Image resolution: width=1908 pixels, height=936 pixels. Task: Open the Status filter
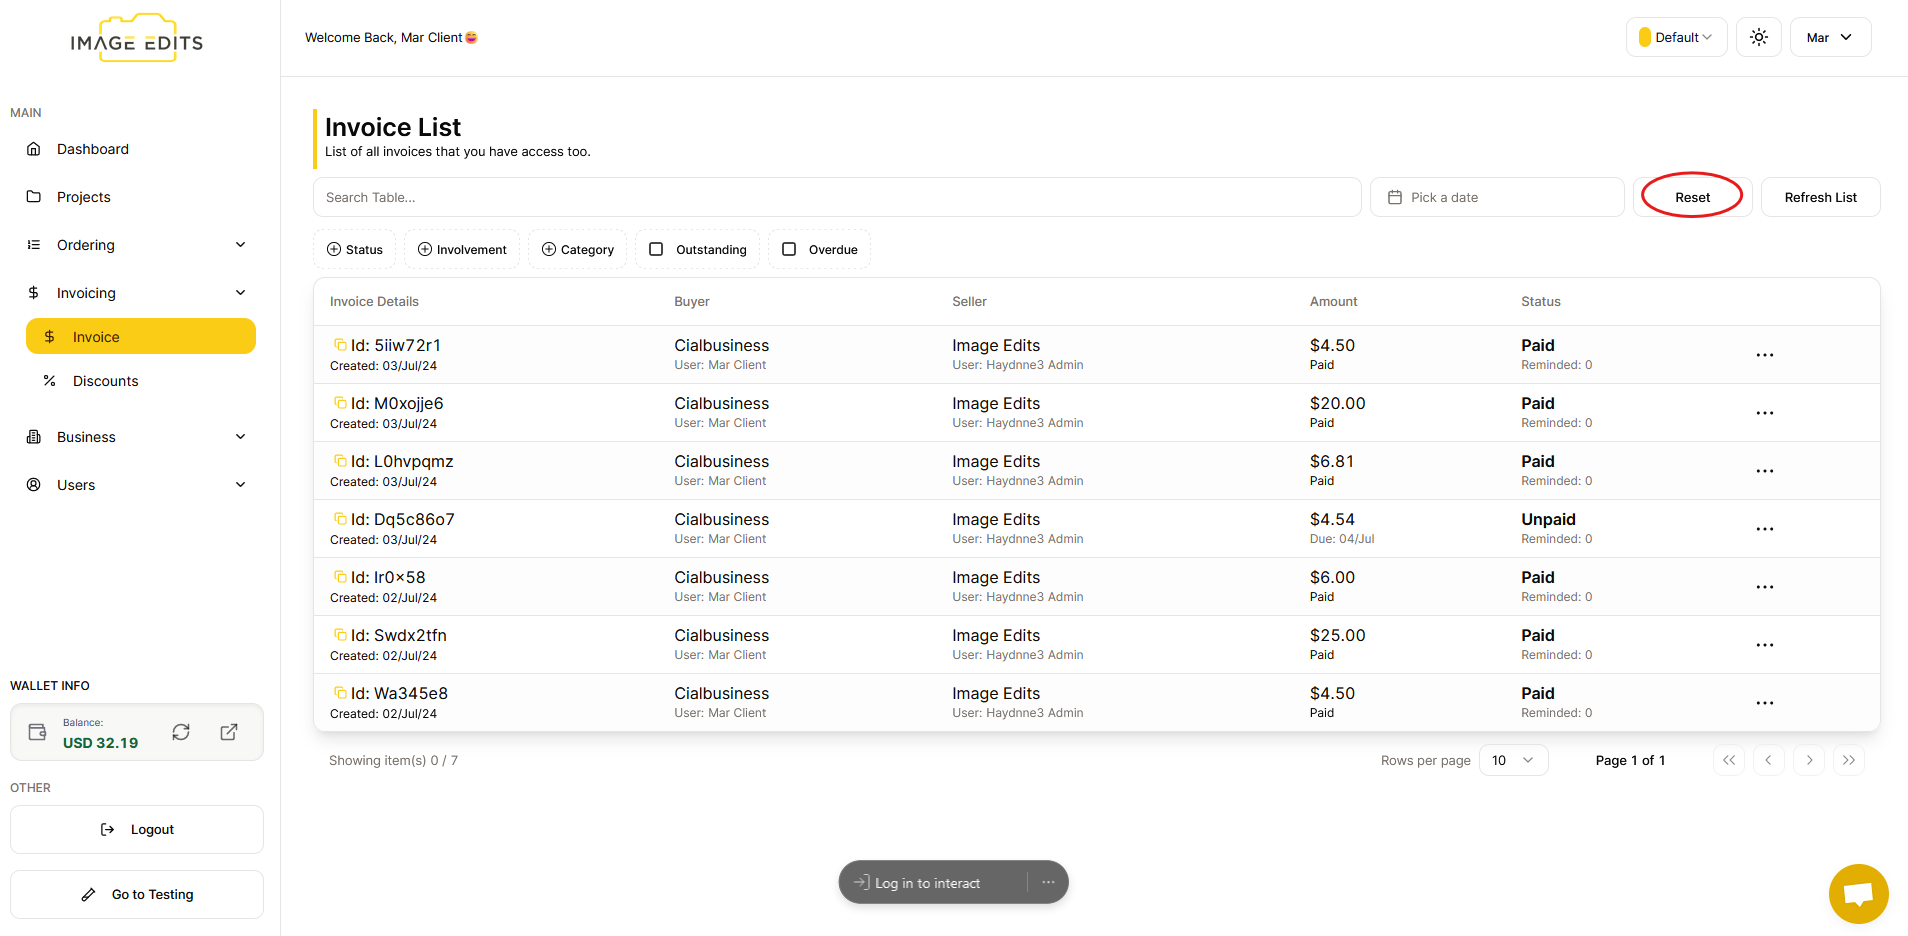[x=355, y=249]
